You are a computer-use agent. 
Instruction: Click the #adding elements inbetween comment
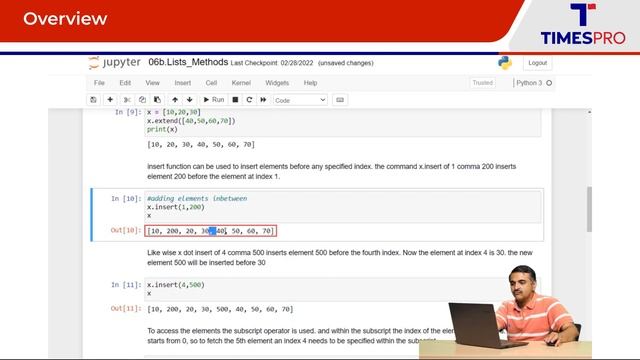pyautogui.click(x=197, y=198)
